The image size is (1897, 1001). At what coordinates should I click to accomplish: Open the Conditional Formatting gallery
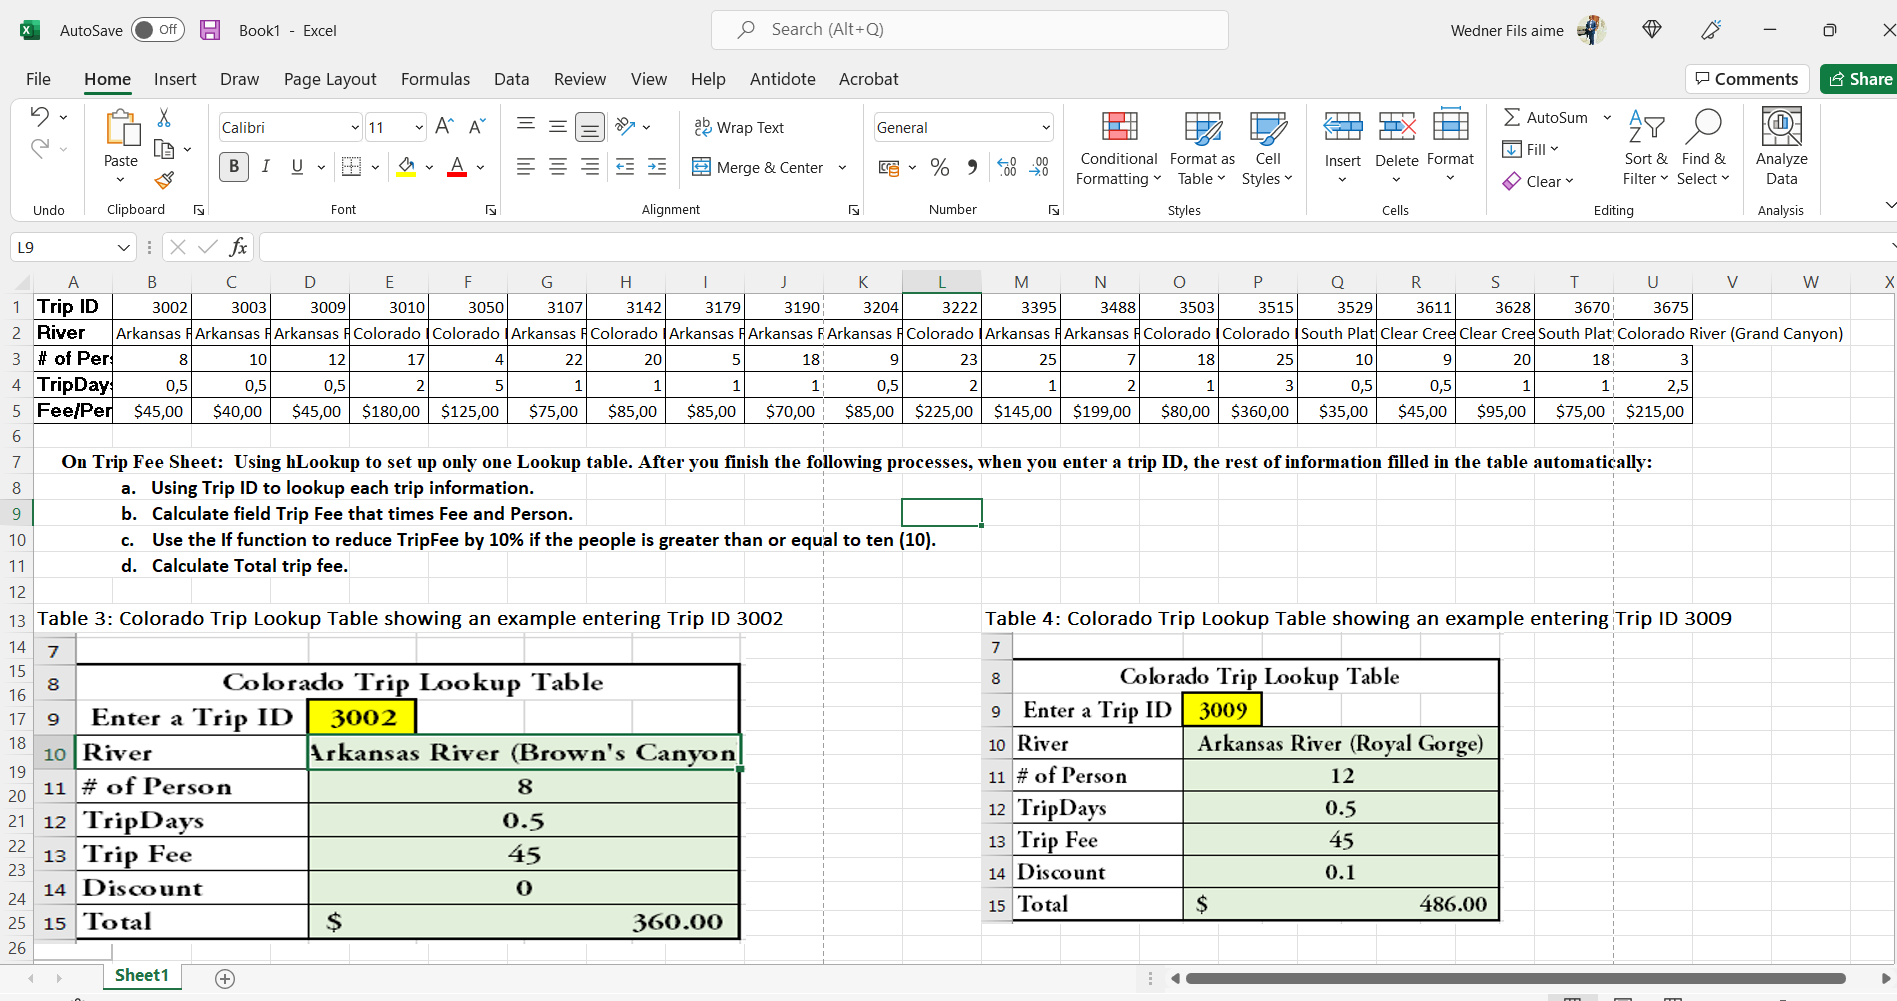[x=1117, y=148]
